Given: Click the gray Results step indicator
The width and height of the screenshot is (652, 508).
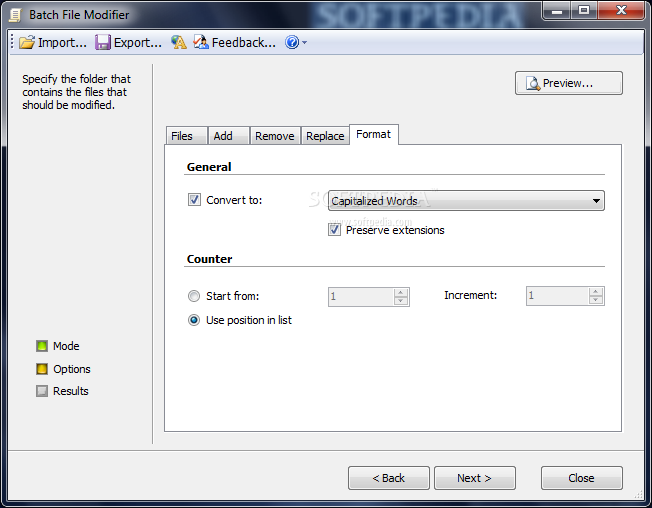Looking at the screenshot, I should click(42, 391).
